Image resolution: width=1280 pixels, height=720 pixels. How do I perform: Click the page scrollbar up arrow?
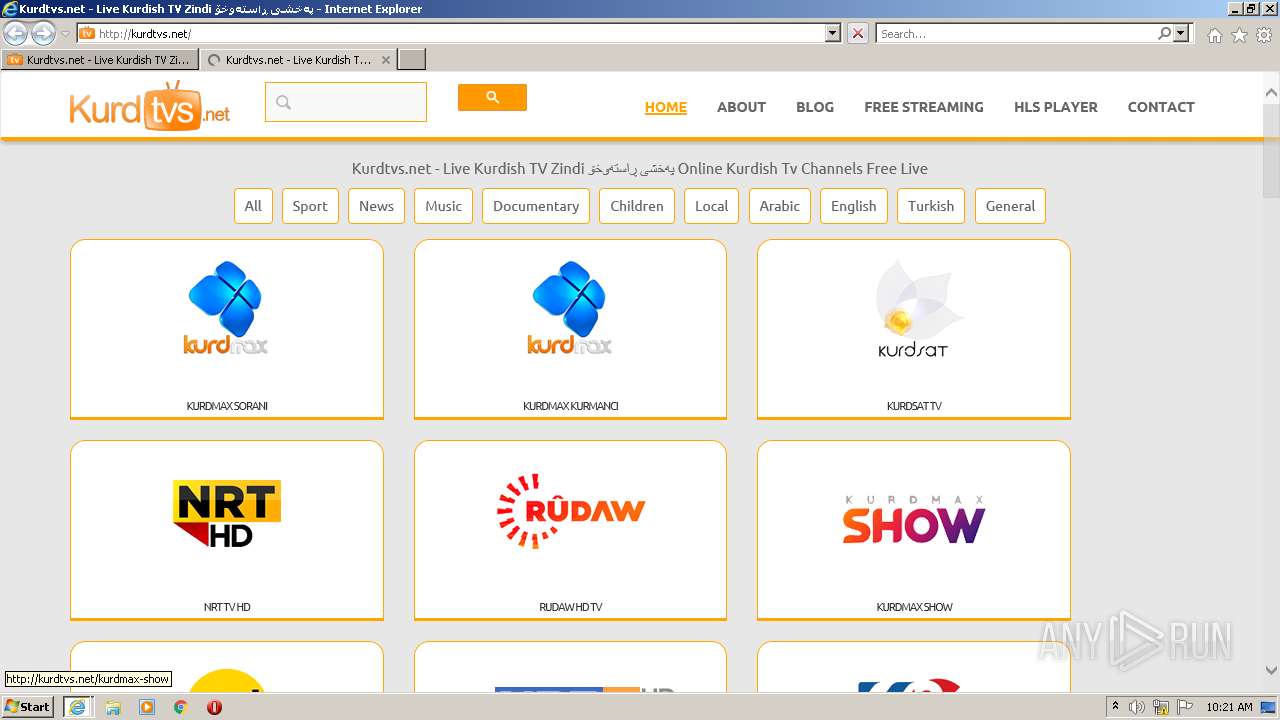coord(1271,91)
